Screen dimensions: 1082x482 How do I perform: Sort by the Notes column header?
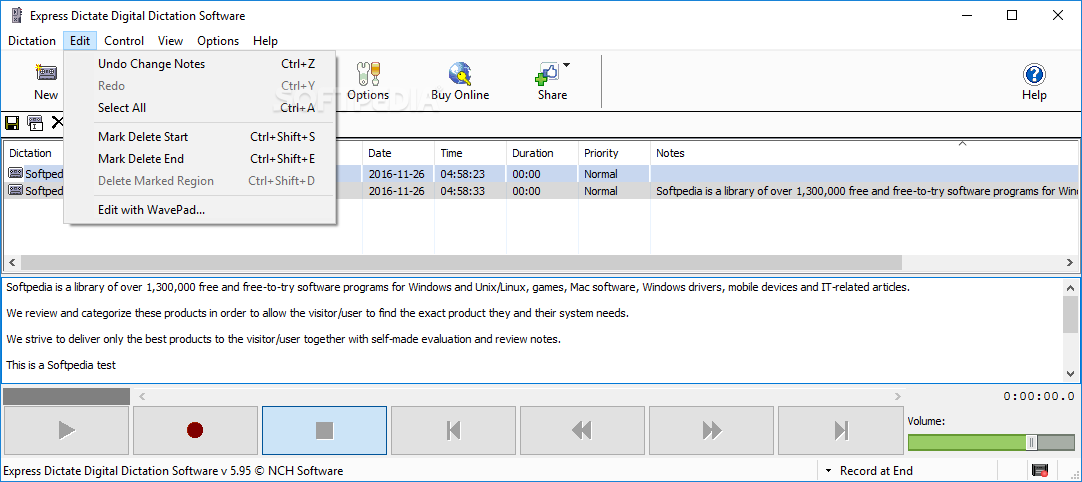864,153
